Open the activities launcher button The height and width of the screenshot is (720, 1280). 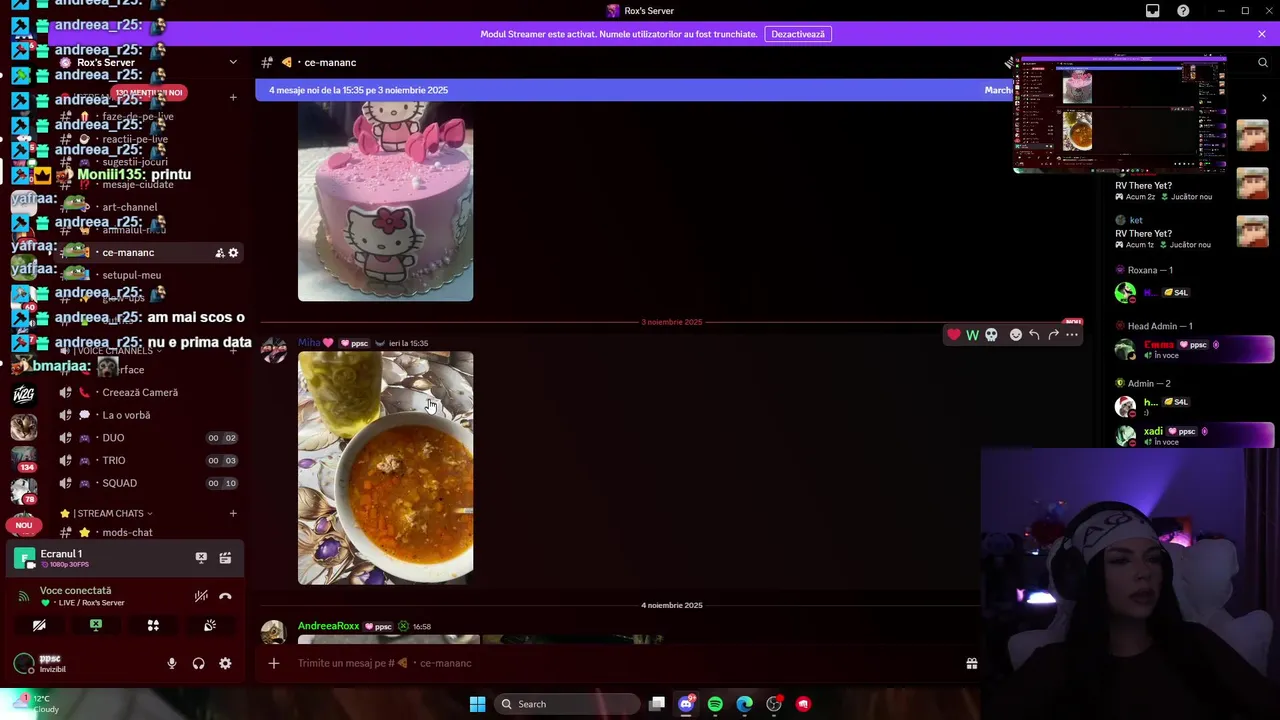click(x=153, y=625)
